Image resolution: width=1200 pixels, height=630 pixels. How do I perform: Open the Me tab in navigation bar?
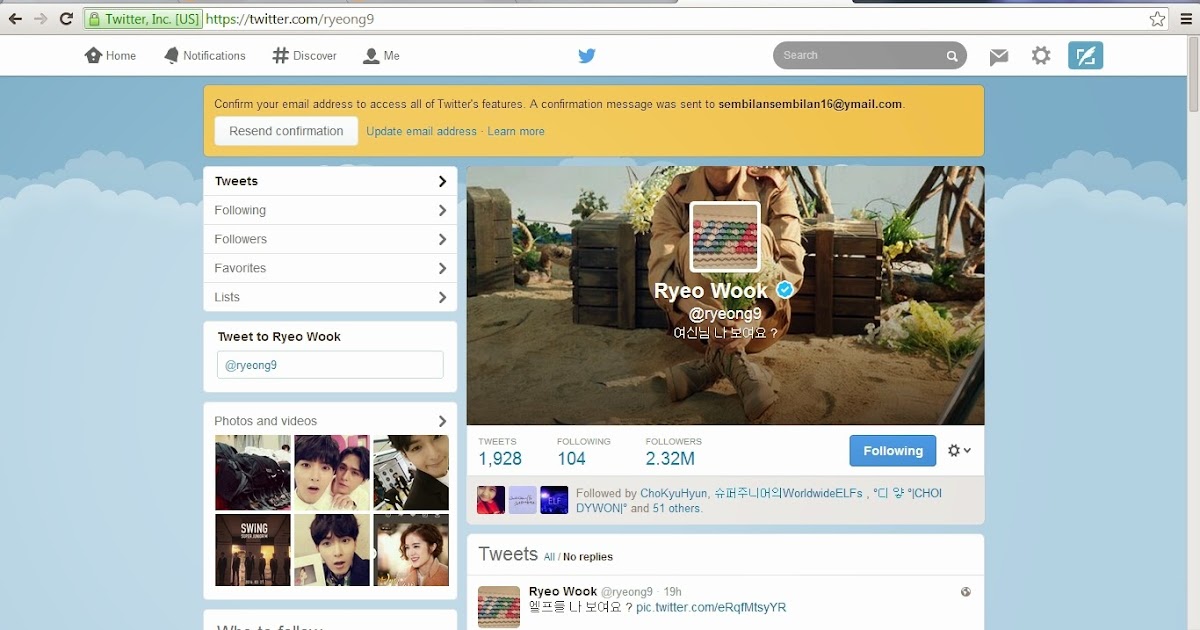(381, 56)
